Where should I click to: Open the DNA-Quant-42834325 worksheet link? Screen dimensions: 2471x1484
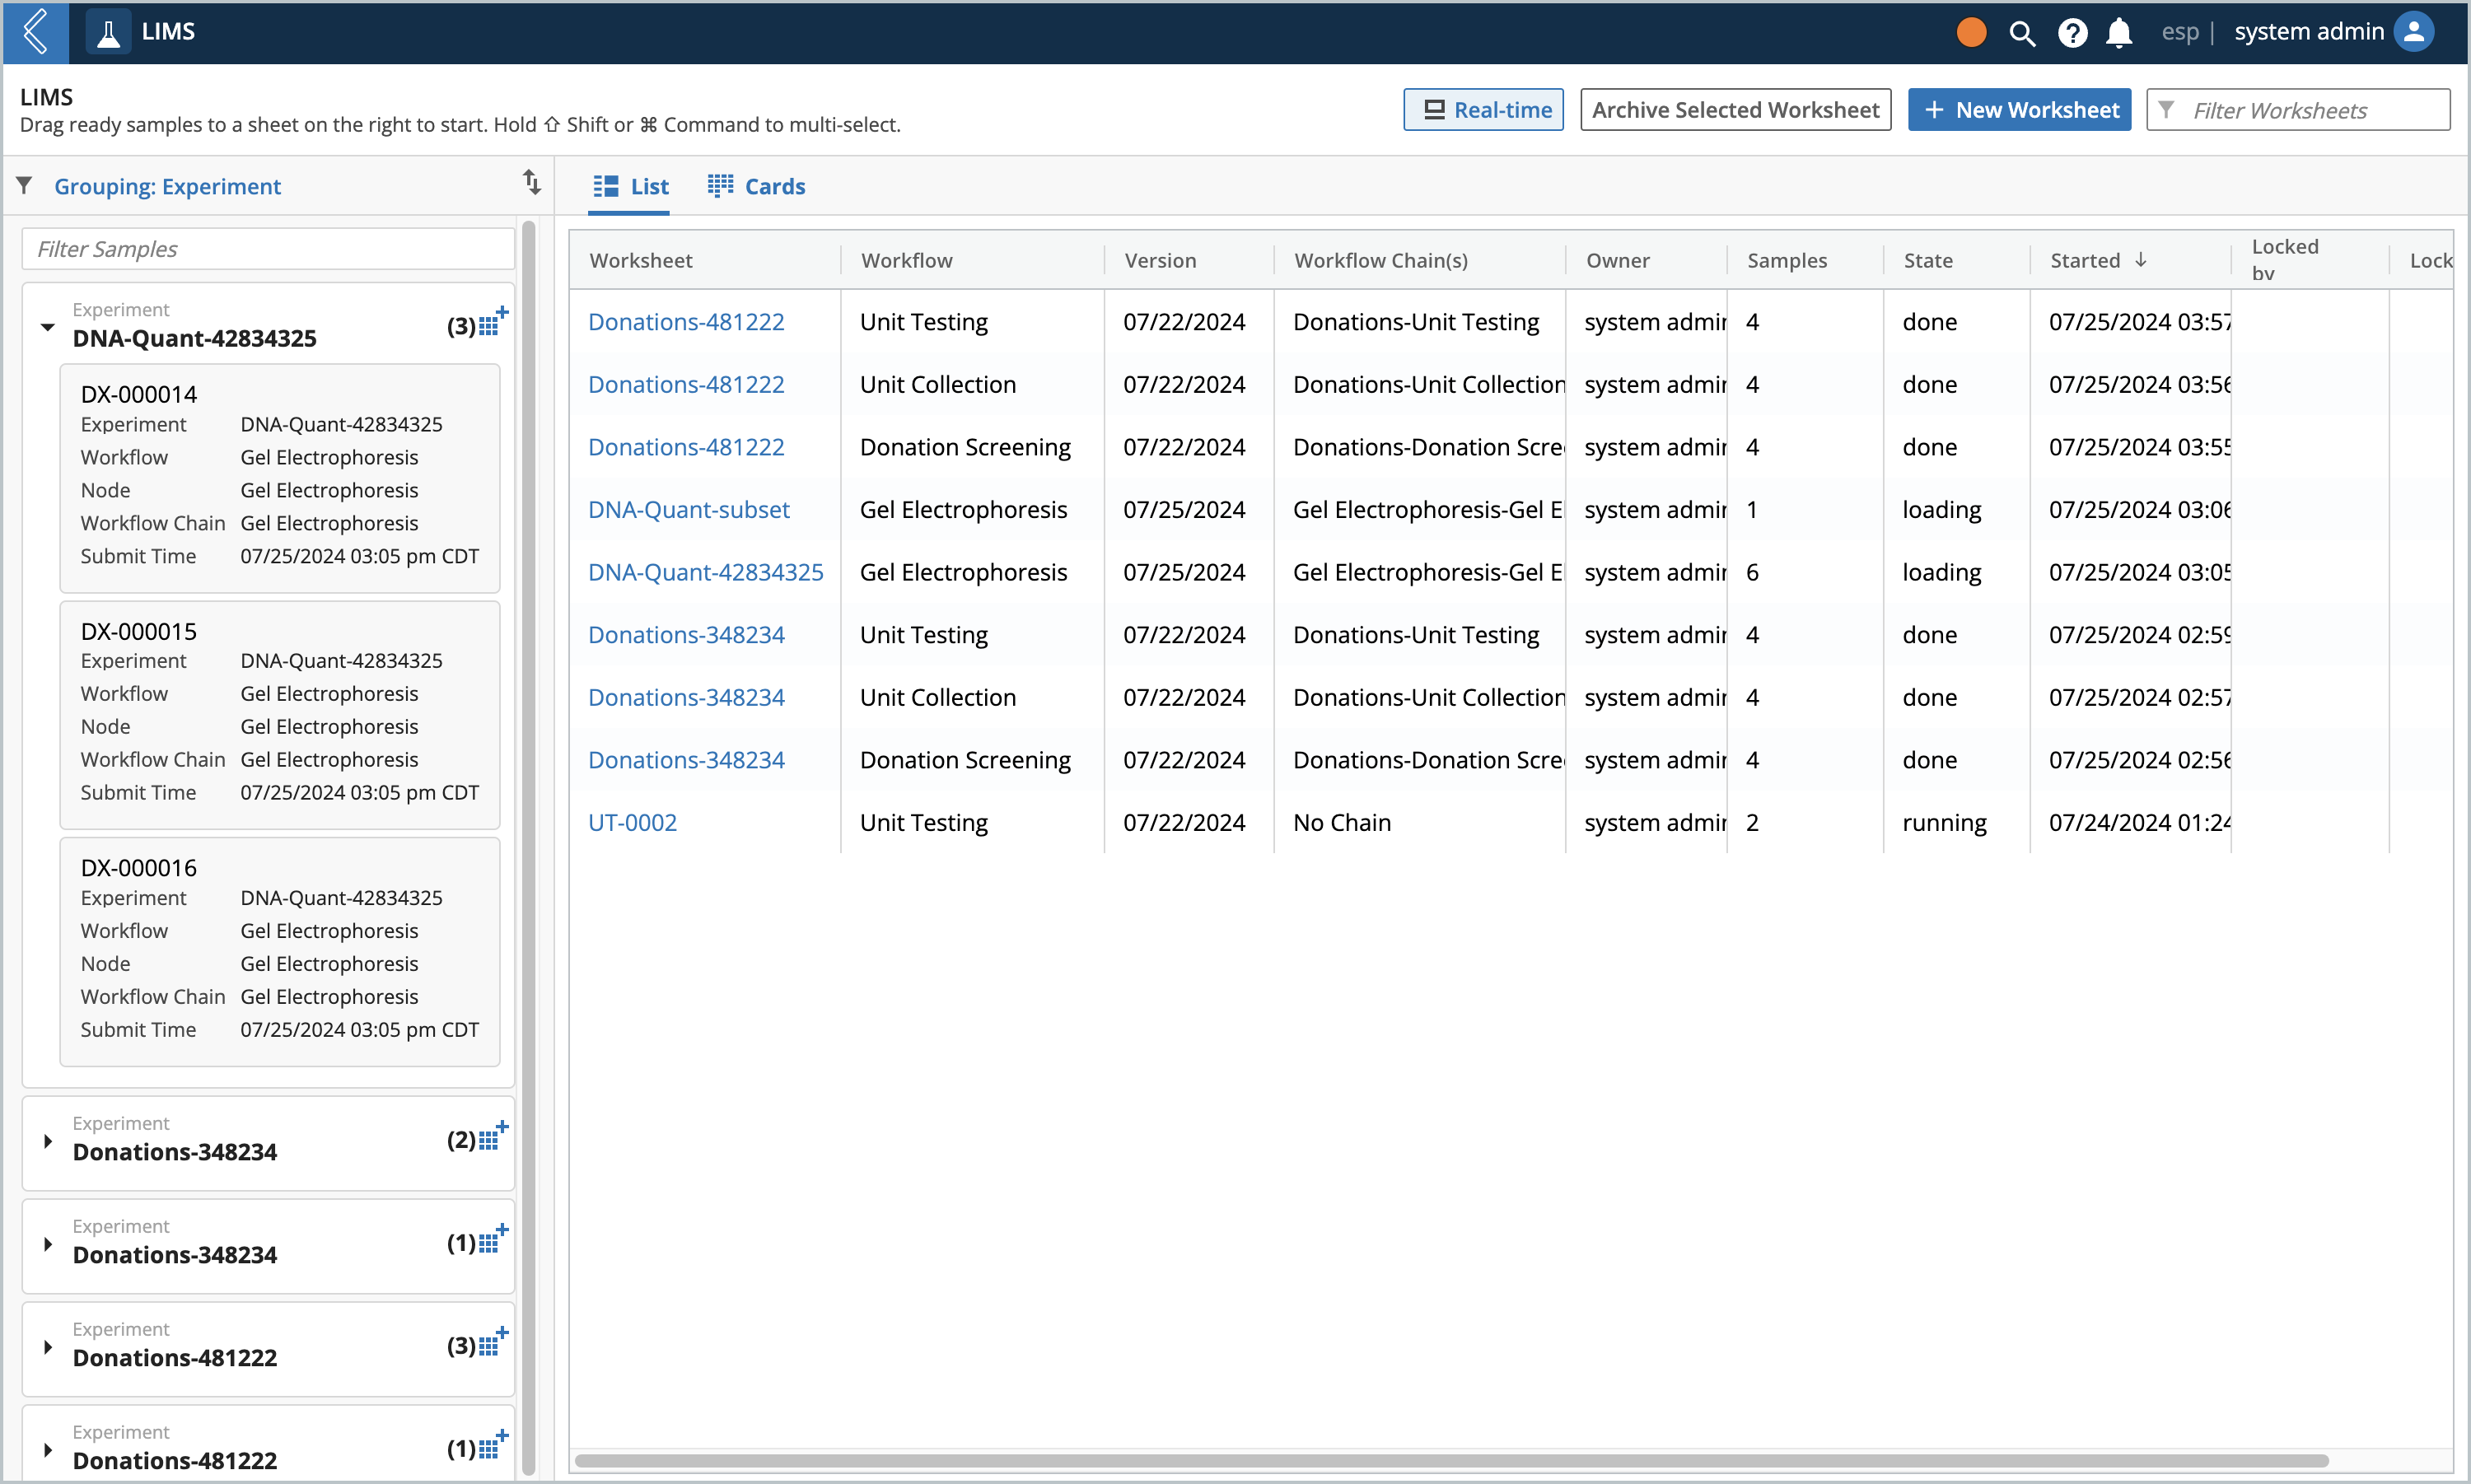pyautogui.click(x=706, y=570)
